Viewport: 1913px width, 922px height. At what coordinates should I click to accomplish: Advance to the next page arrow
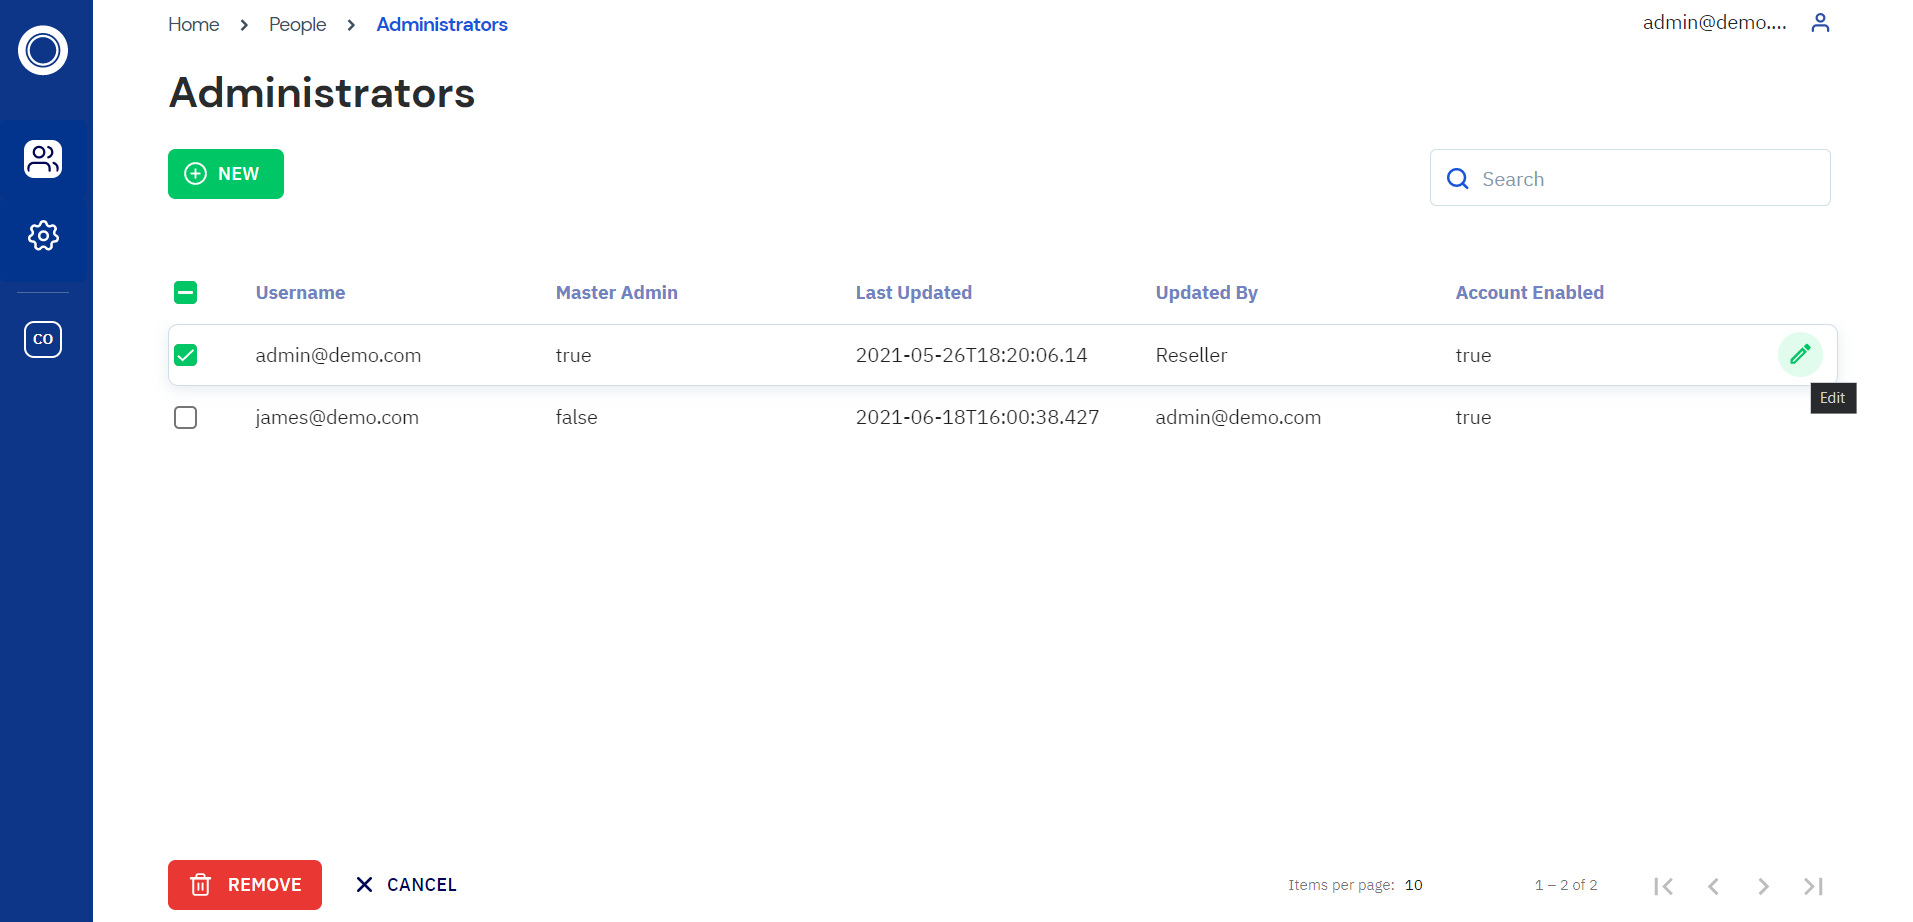[1762, 886]
